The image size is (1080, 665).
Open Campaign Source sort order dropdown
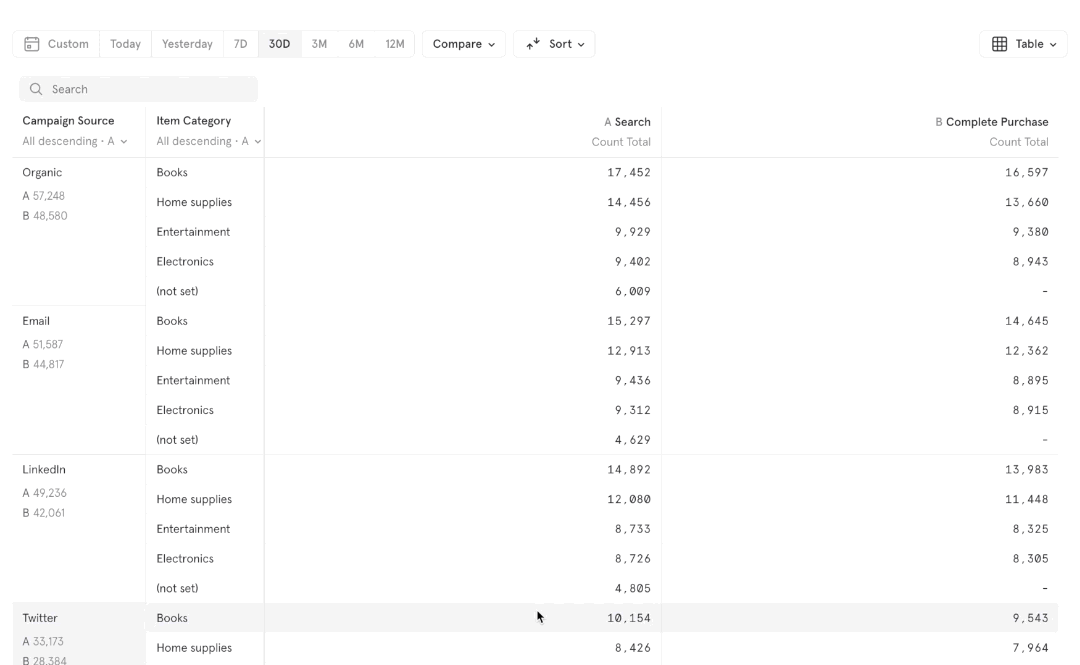click(x=74, y=141)
